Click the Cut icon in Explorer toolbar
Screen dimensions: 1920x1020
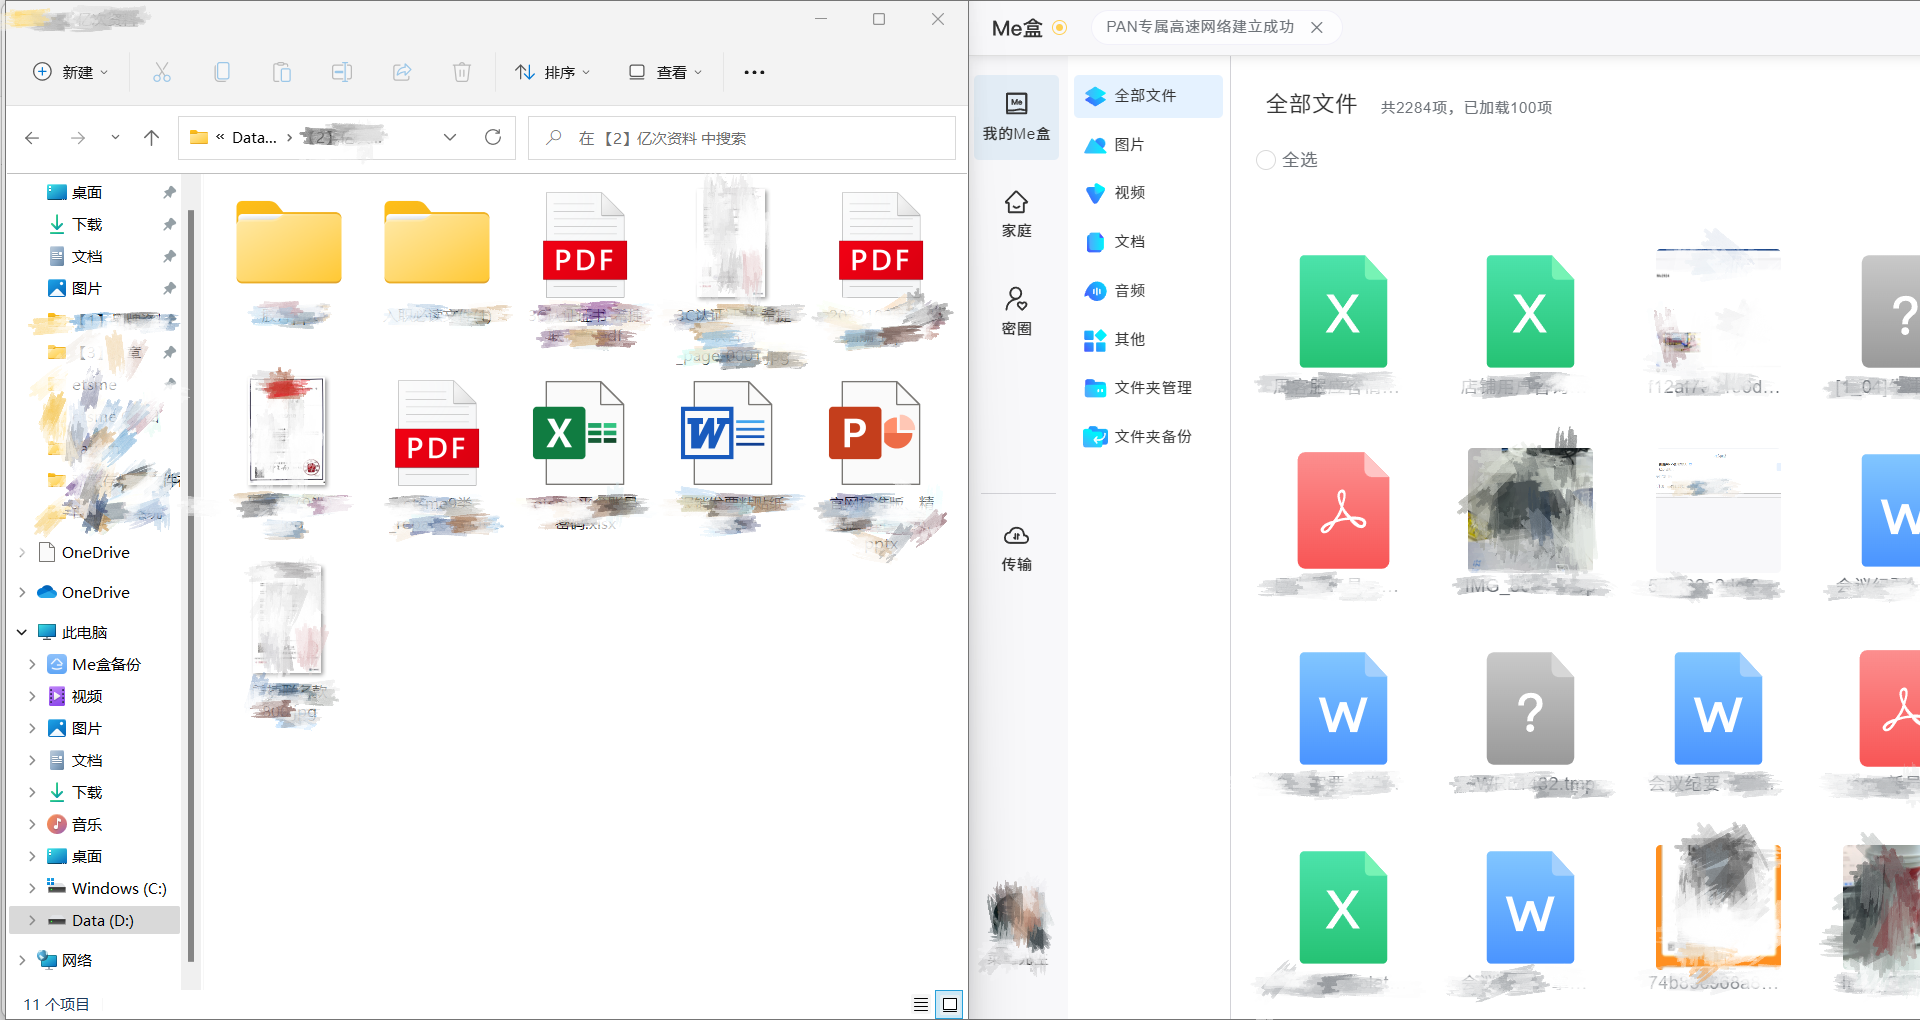click(161, 72)
